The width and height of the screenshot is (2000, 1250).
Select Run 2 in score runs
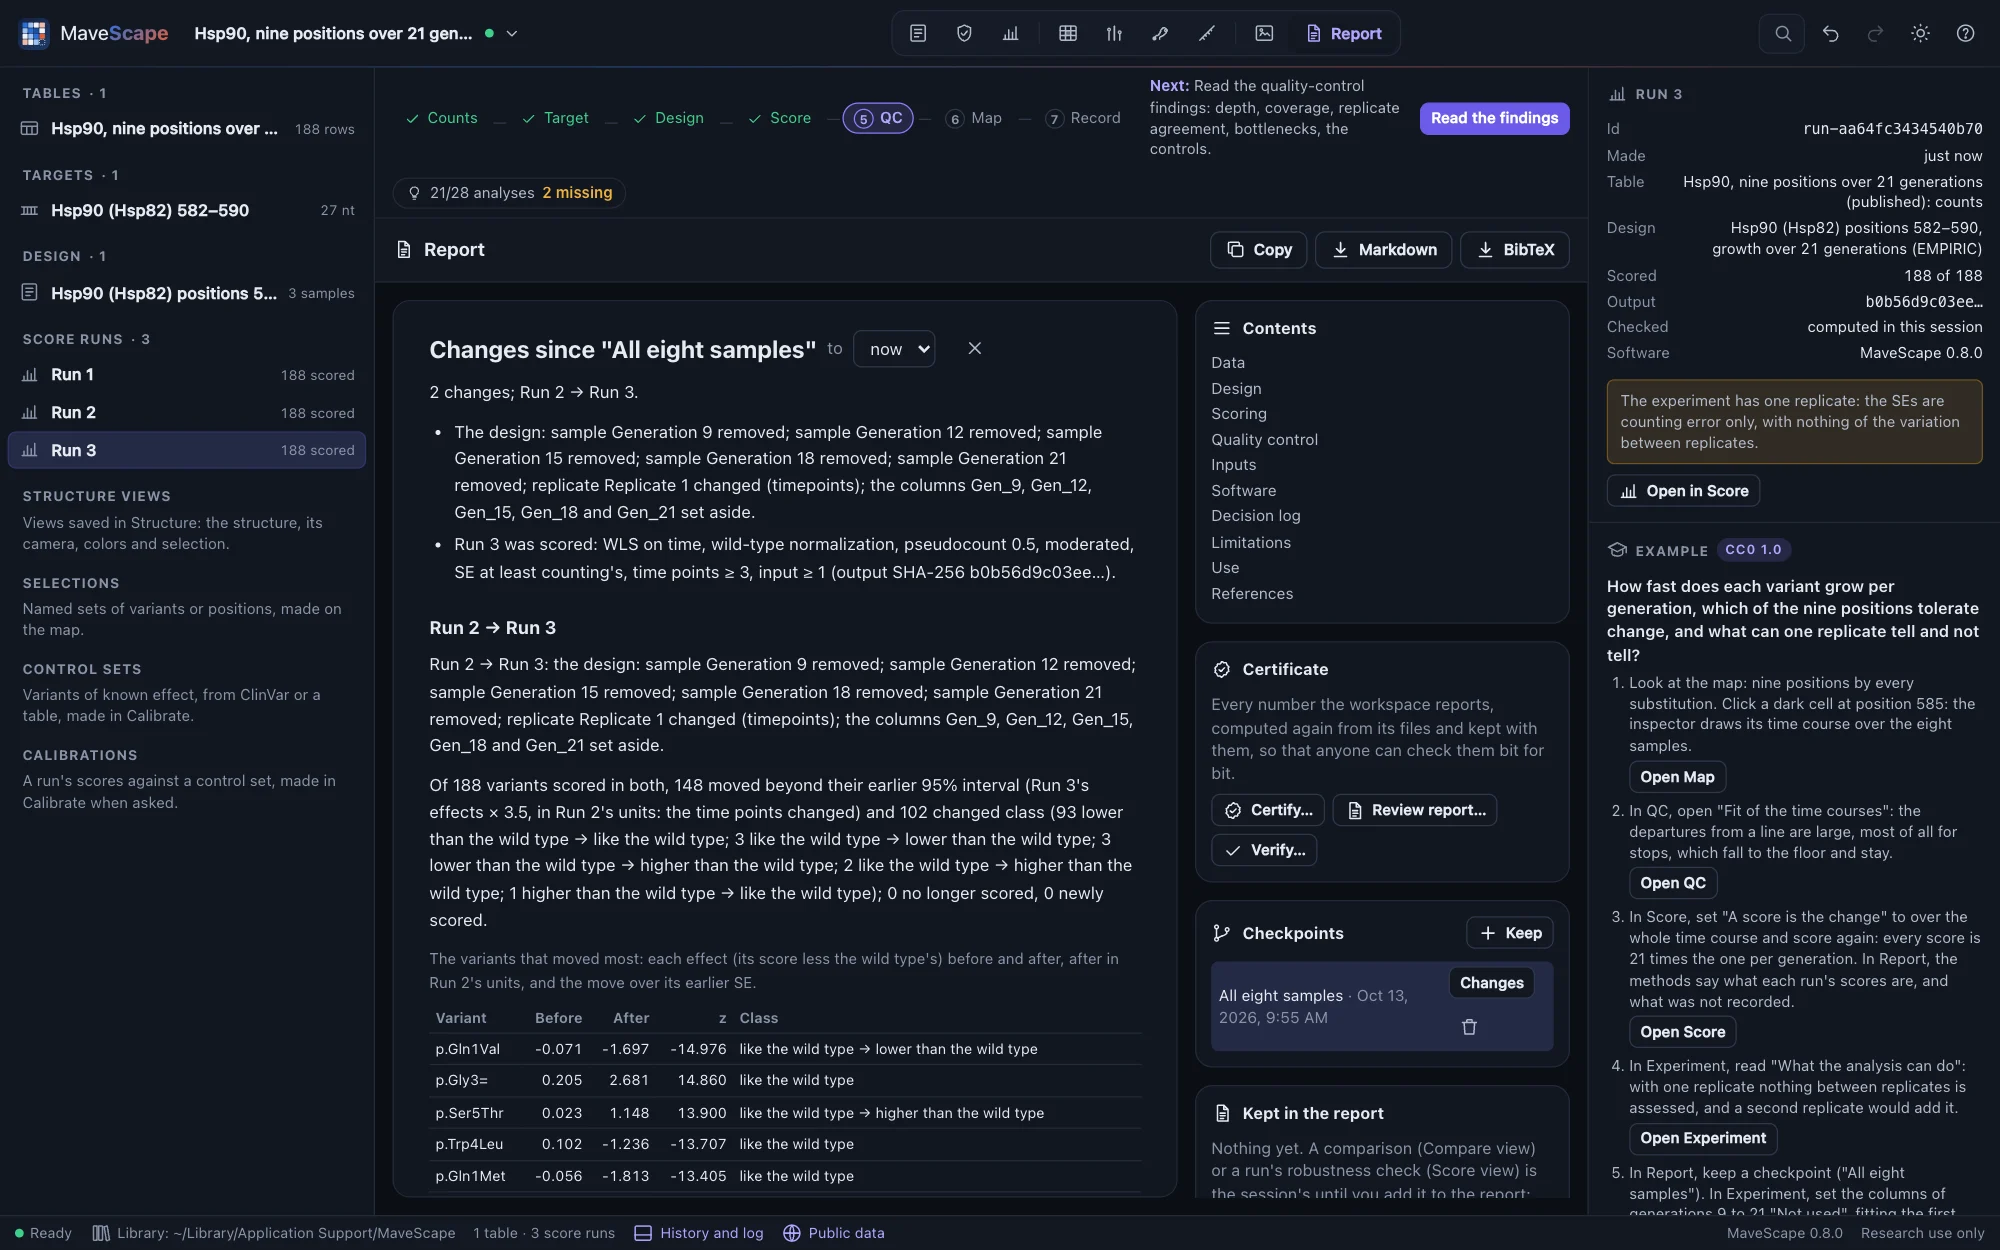[x=187, y=412]
